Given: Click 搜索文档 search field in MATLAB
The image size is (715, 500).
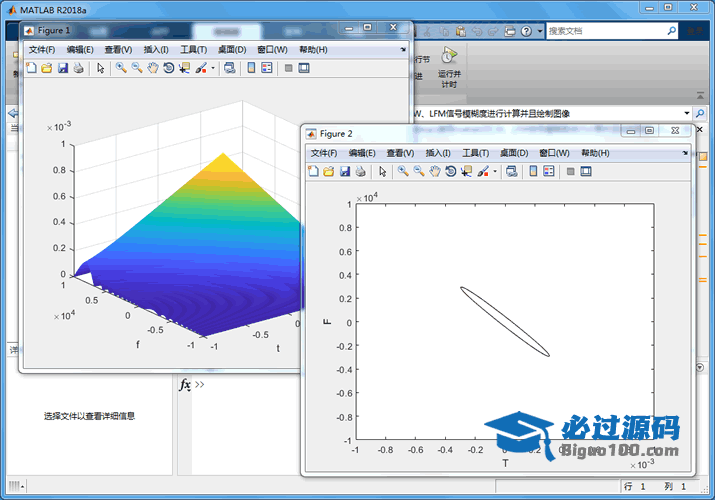Looking at the screenshot, I should [606, 31].
